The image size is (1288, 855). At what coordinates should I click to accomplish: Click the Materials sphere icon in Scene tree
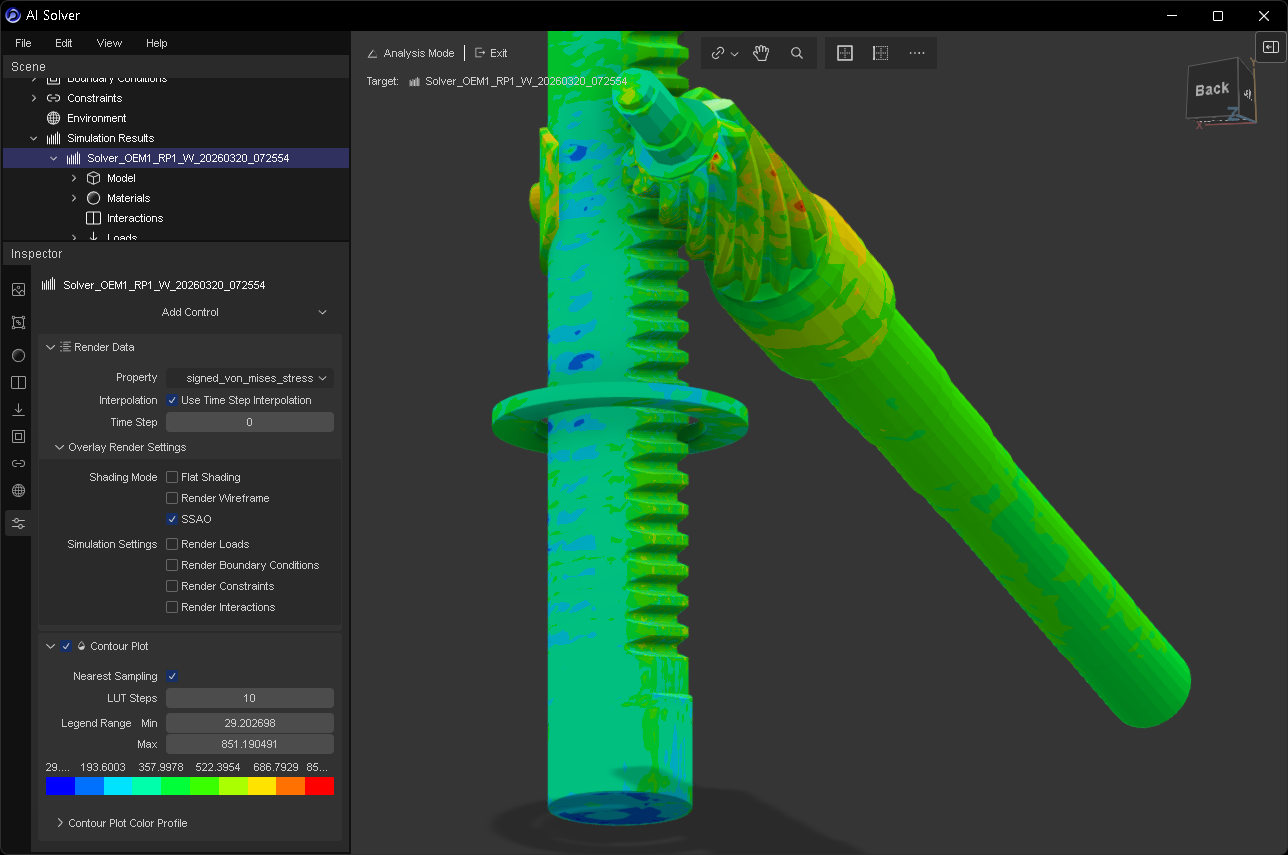click(x=94, y=198)
